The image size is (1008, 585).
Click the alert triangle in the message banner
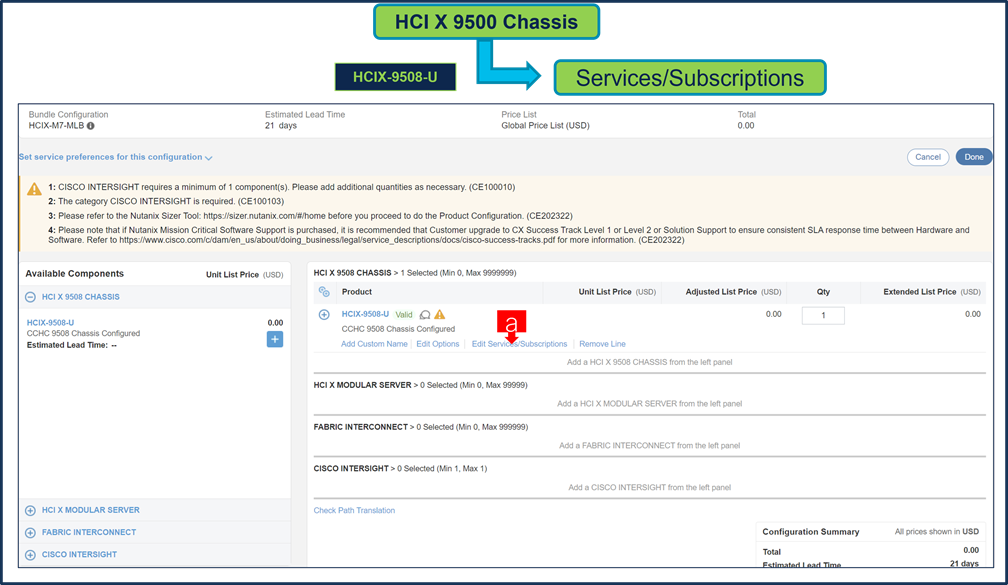pyautogui.click(x=34, y=189)
